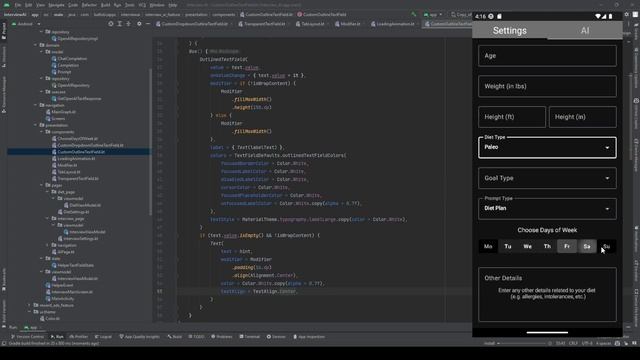
Task: Open the Goal Type dropdown
Action: point(547,178)
